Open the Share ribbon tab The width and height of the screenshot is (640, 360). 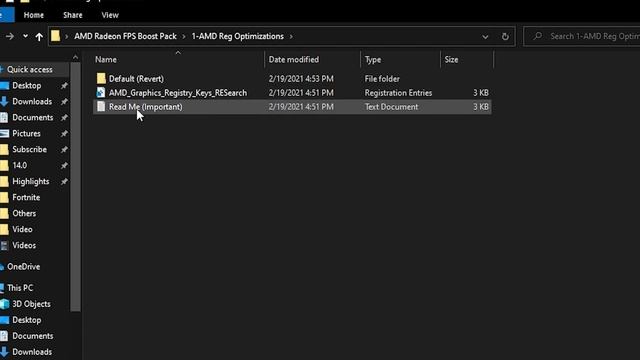(x=73, y=15)
